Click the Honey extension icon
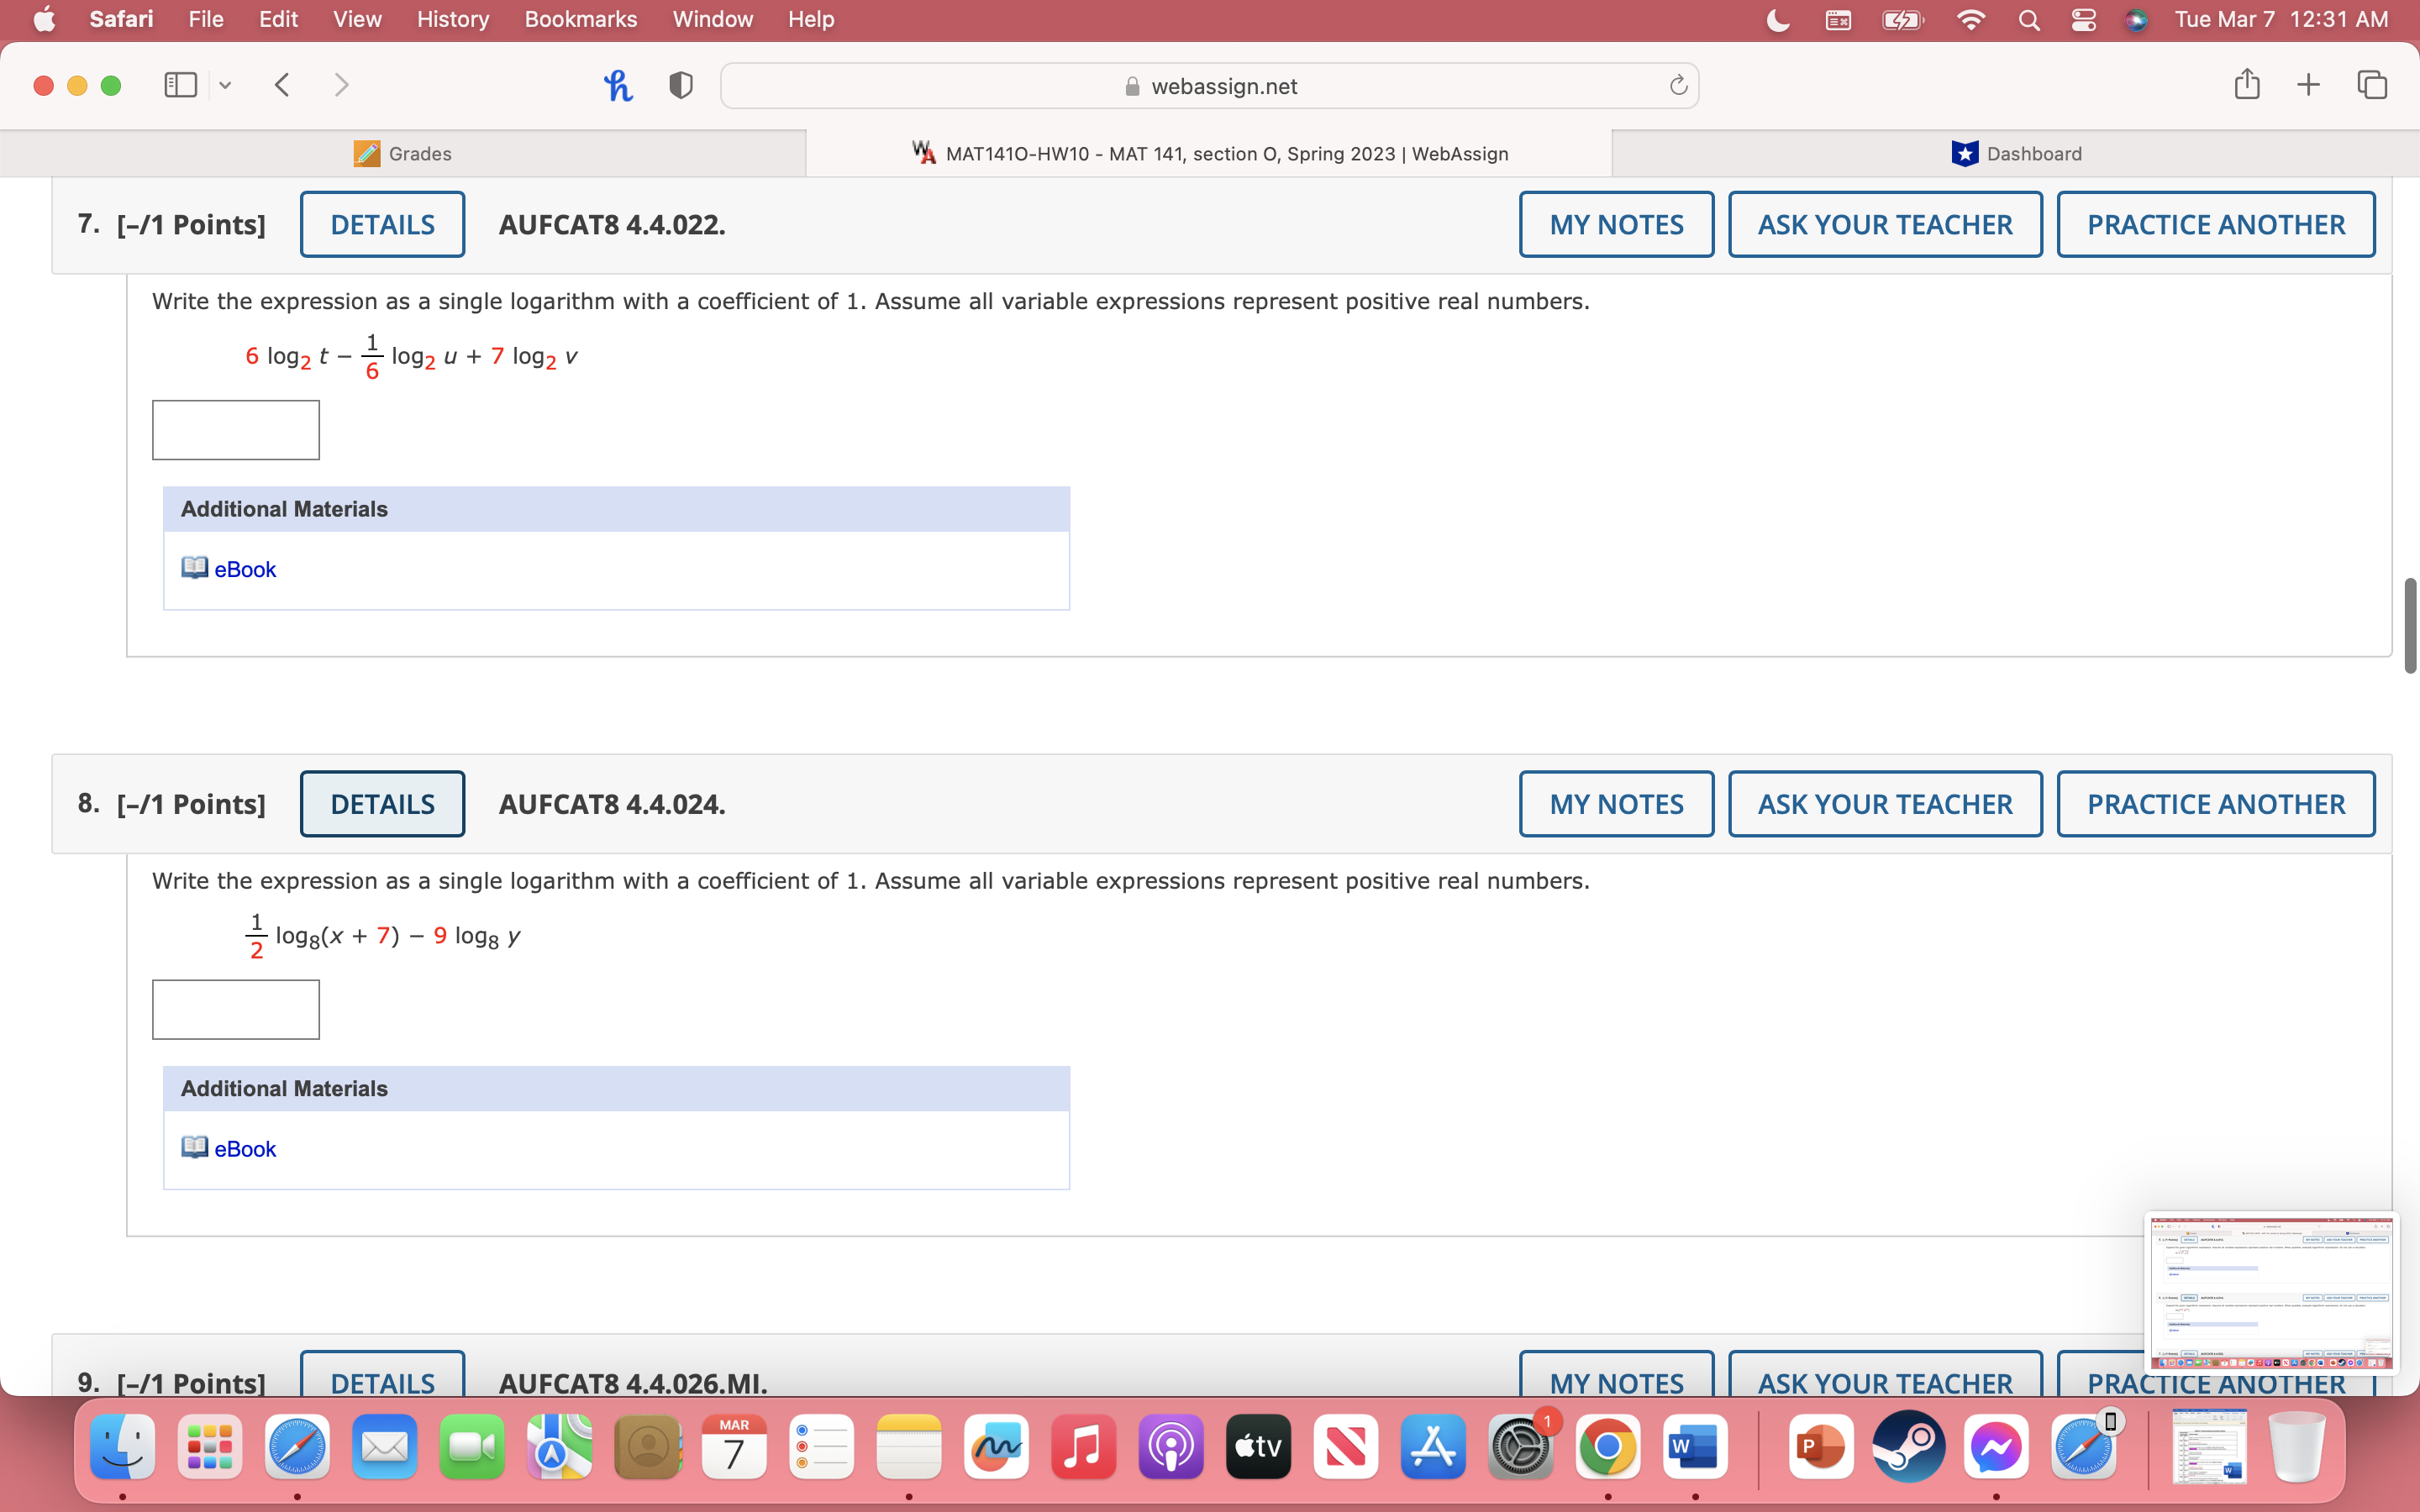 click(618, 86)
